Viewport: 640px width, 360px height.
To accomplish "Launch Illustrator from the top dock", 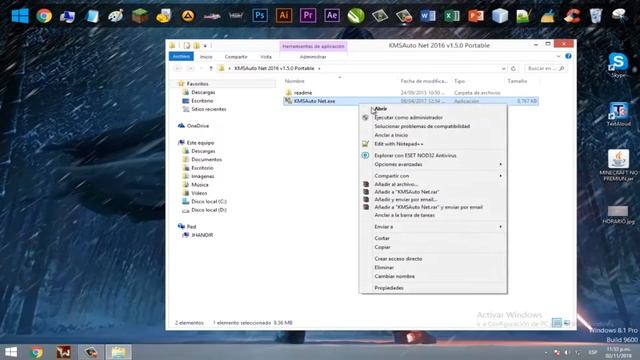I will [284, 16].
